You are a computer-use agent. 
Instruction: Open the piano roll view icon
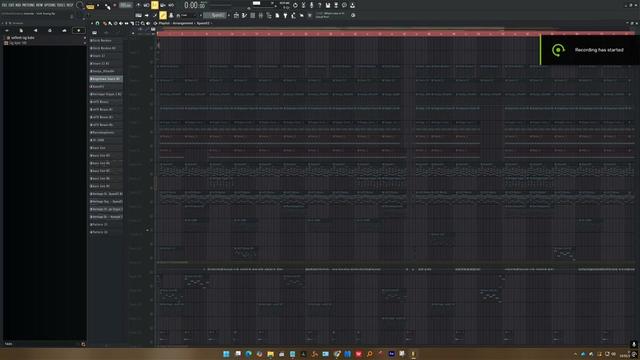pyautogui.click(x=244, y=15)
